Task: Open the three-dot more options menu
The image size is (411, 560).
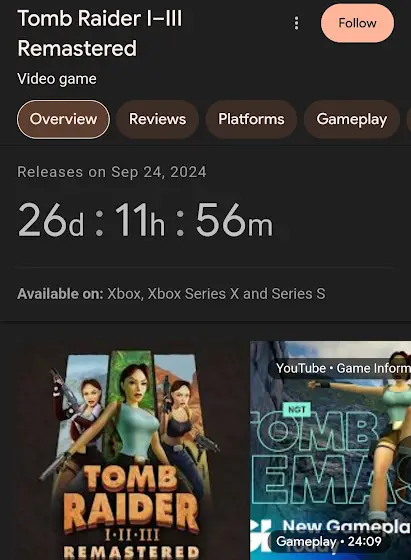Action: pyautogui.click(x=296, y=24)
